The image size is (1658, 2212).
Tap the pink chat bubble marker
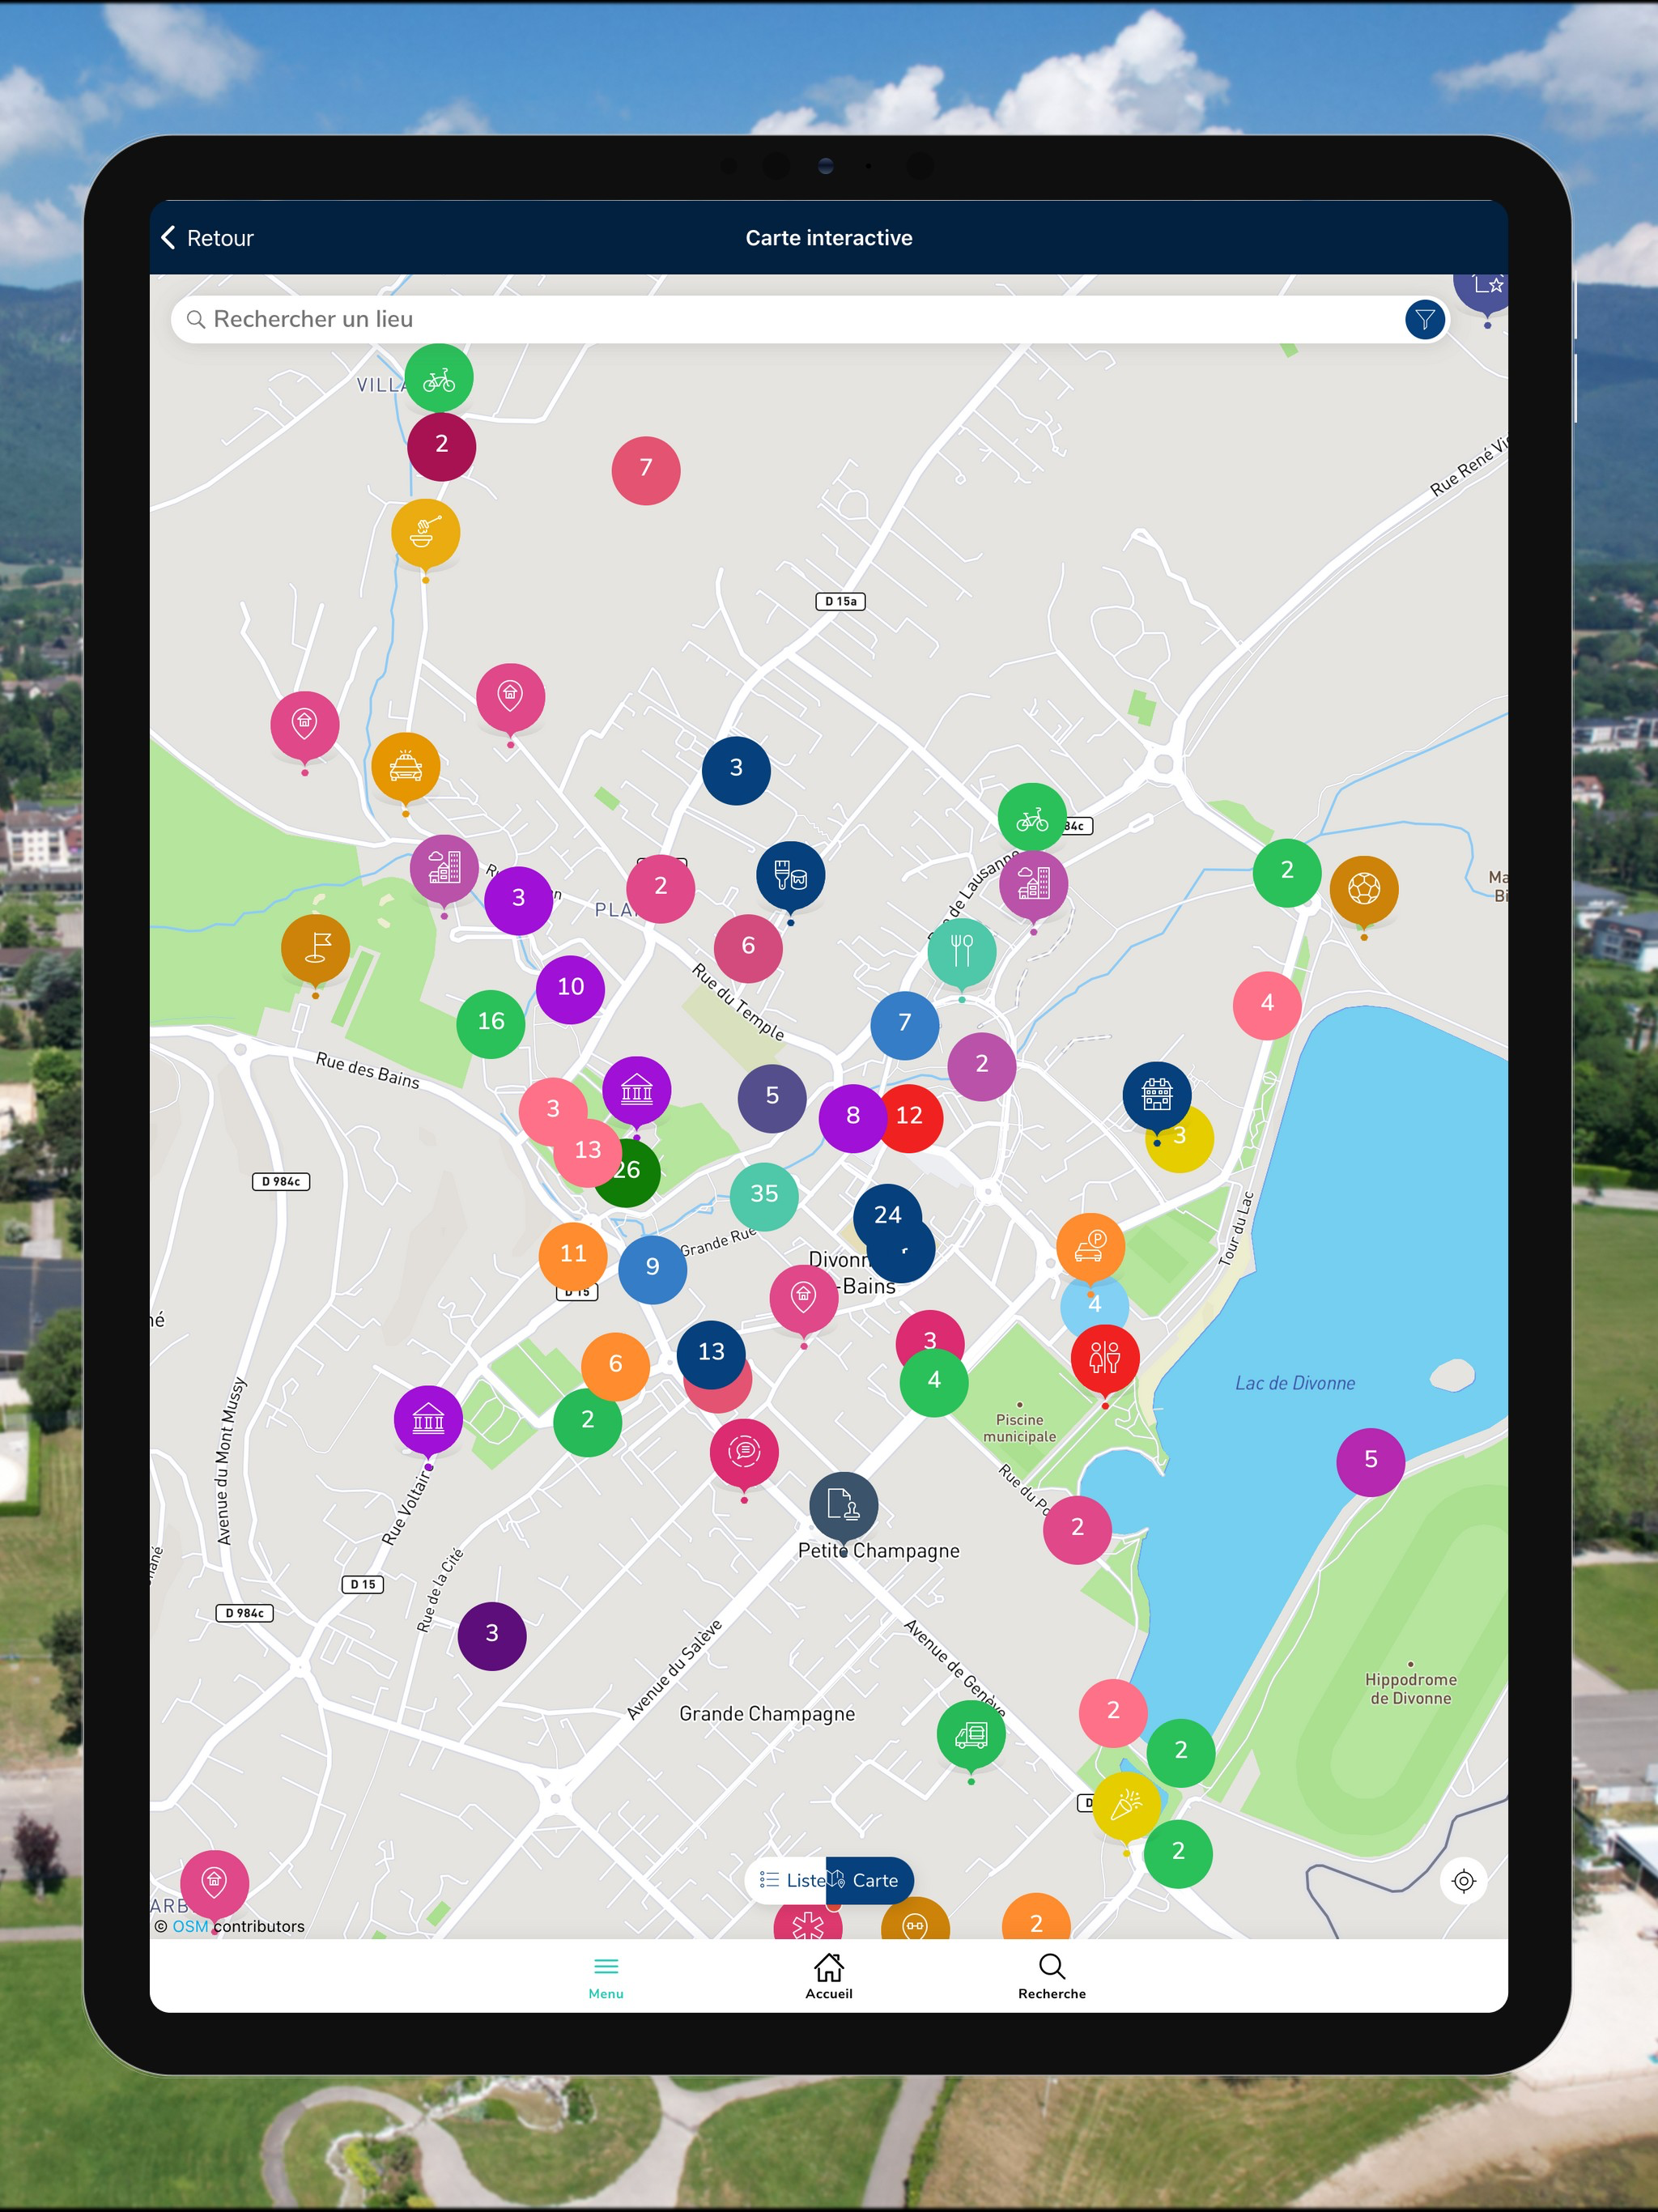point(743,1453)
